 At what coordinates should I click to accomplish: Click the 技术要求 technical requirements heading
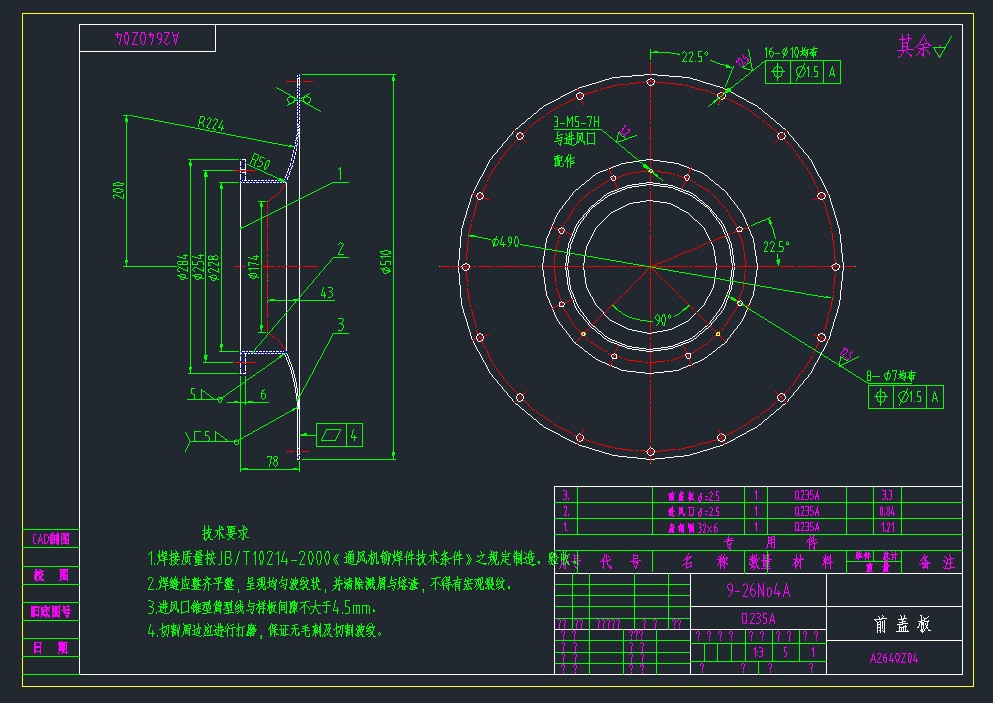coord(225,533)
